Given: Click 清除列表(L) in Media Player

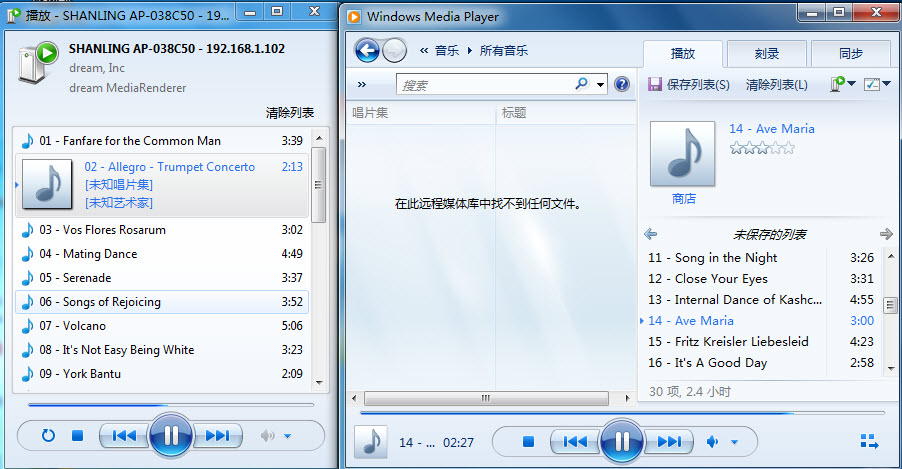Looking at the screenshot, I should coord(777,85).
